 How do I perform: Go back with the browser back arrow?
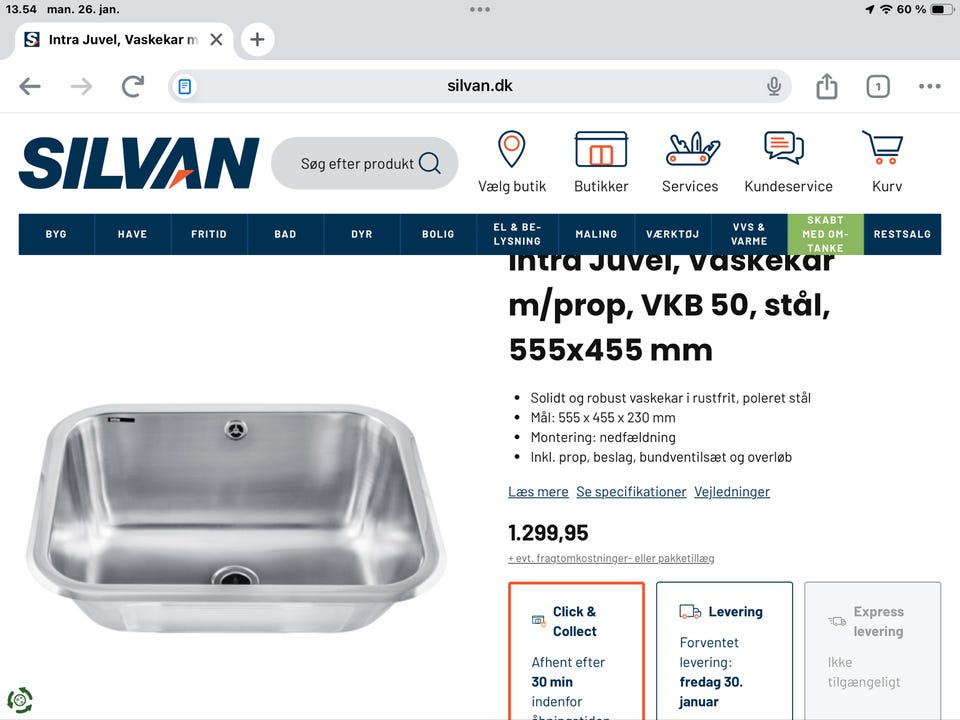click(x=30, y=86)
